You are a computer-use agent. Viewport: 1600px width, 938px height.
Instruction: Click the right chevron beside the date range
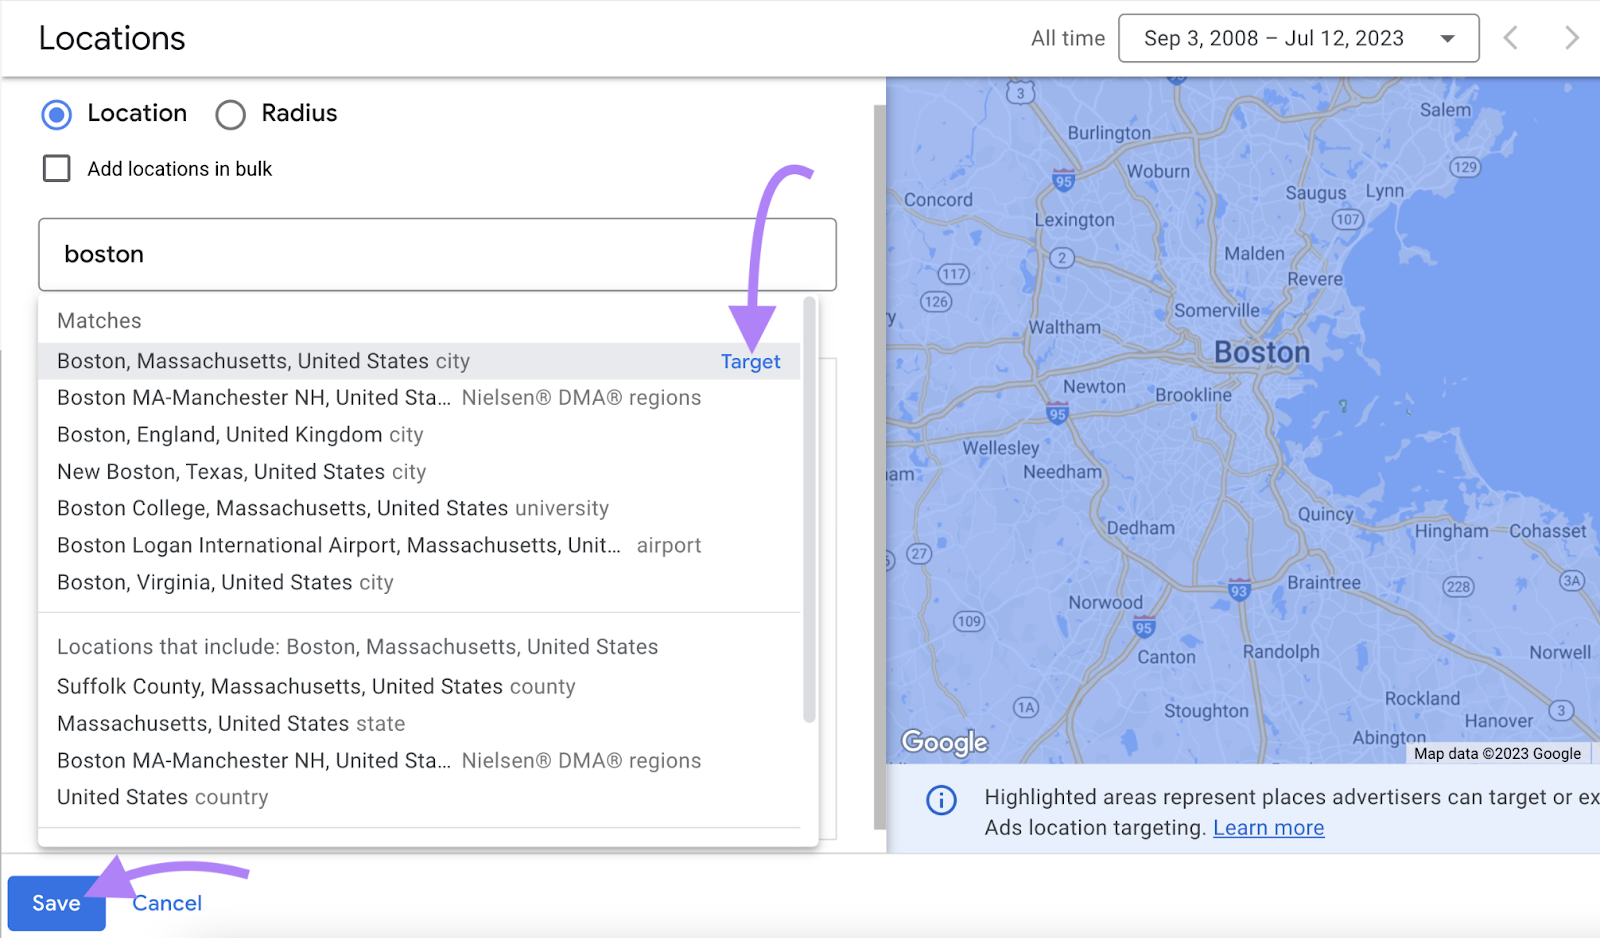1572,37
